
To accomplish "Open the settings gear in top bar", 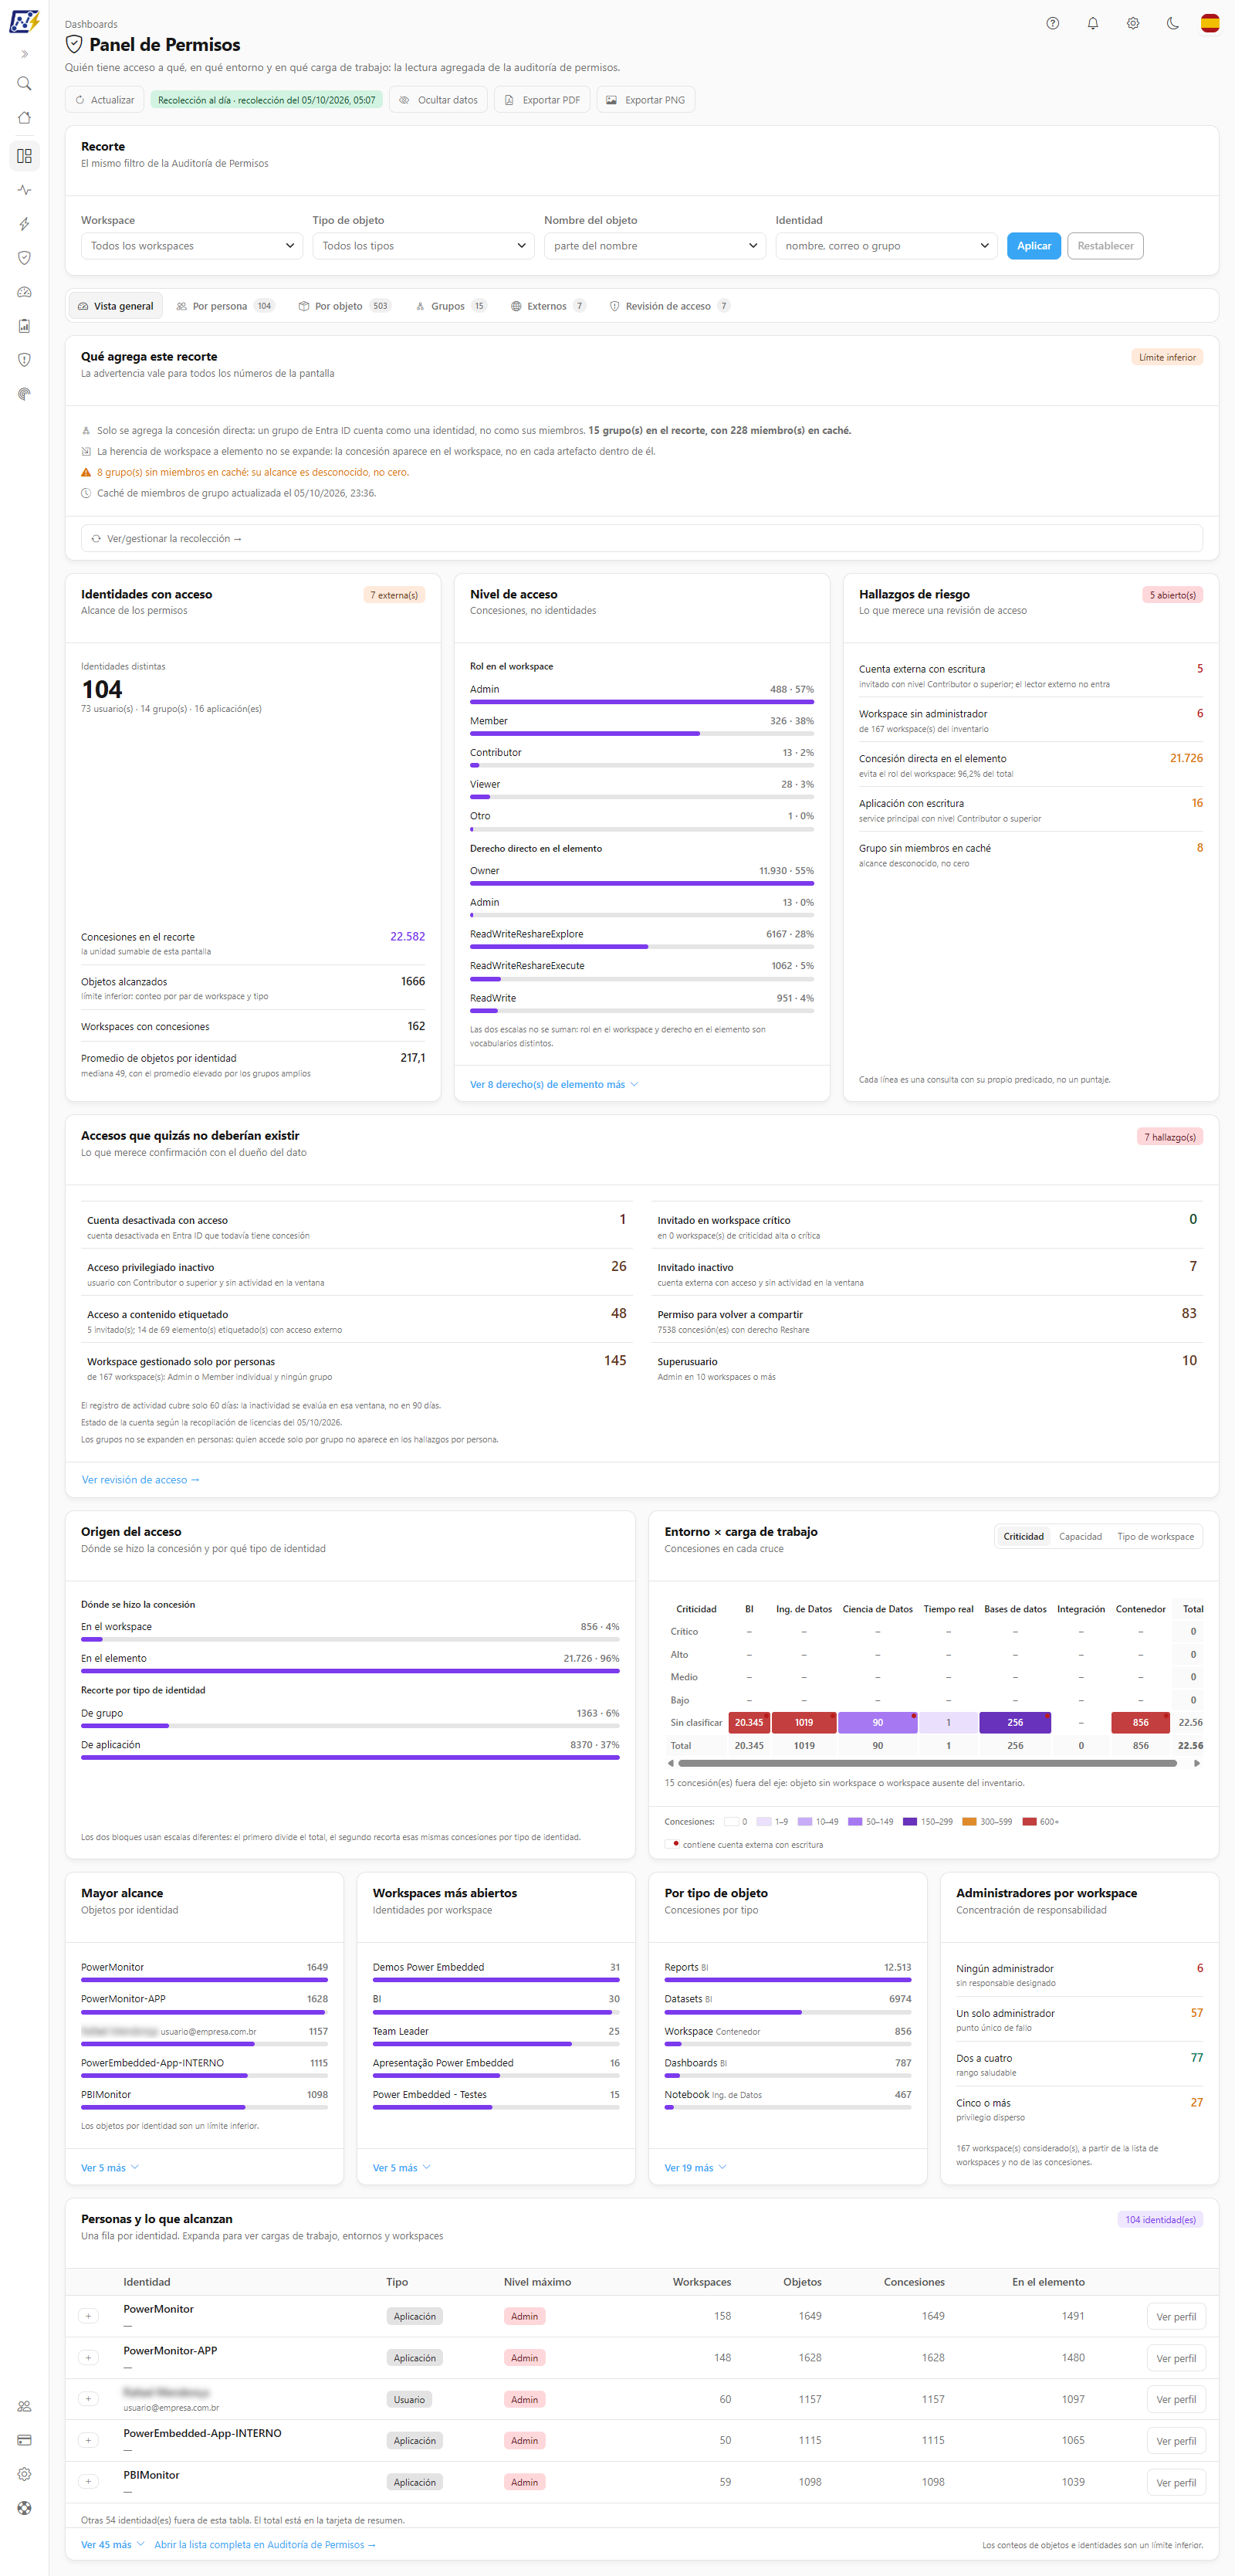I will tap(1132, 23).
